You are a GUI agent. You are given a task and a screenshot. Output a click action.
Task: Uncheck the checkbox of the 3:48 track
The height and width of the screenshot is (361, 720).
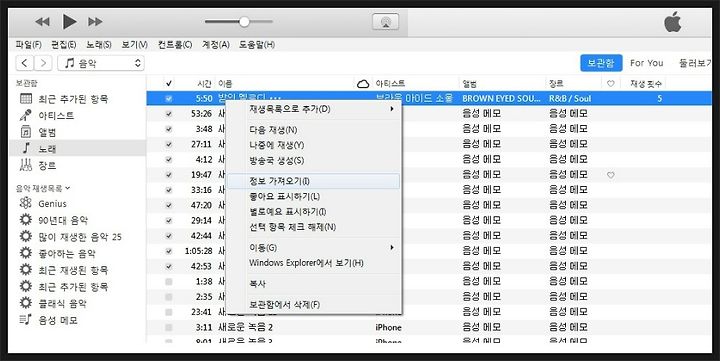coord(169,129)
